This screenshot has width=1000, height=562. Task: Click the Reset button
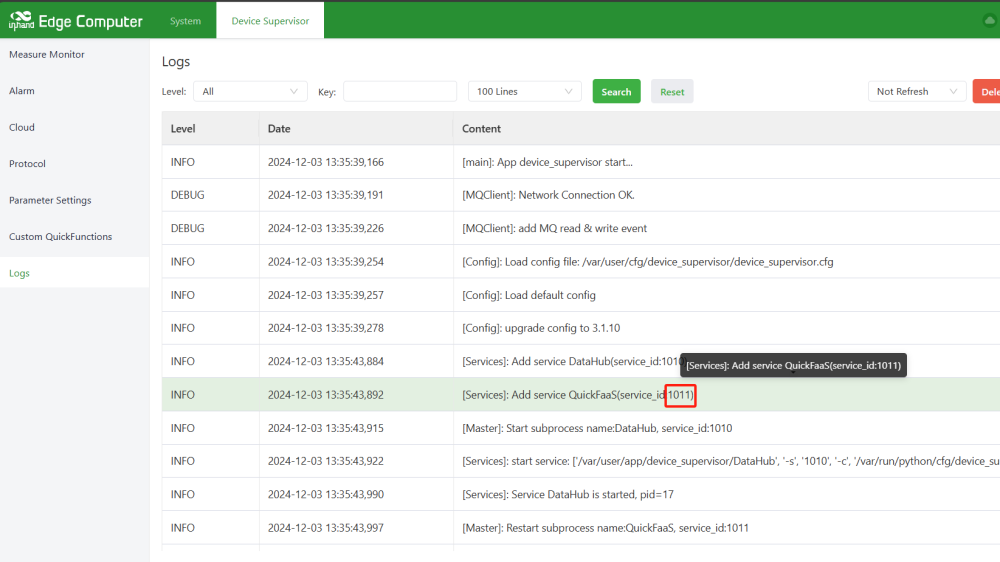coord(672,91)
